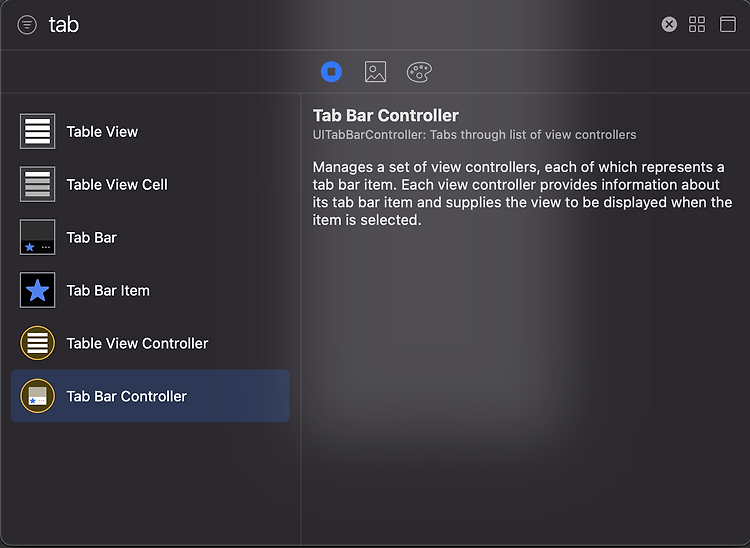Choose the 'Table View' list entry label
Screen dimensions: 750x548
(102, 132)
